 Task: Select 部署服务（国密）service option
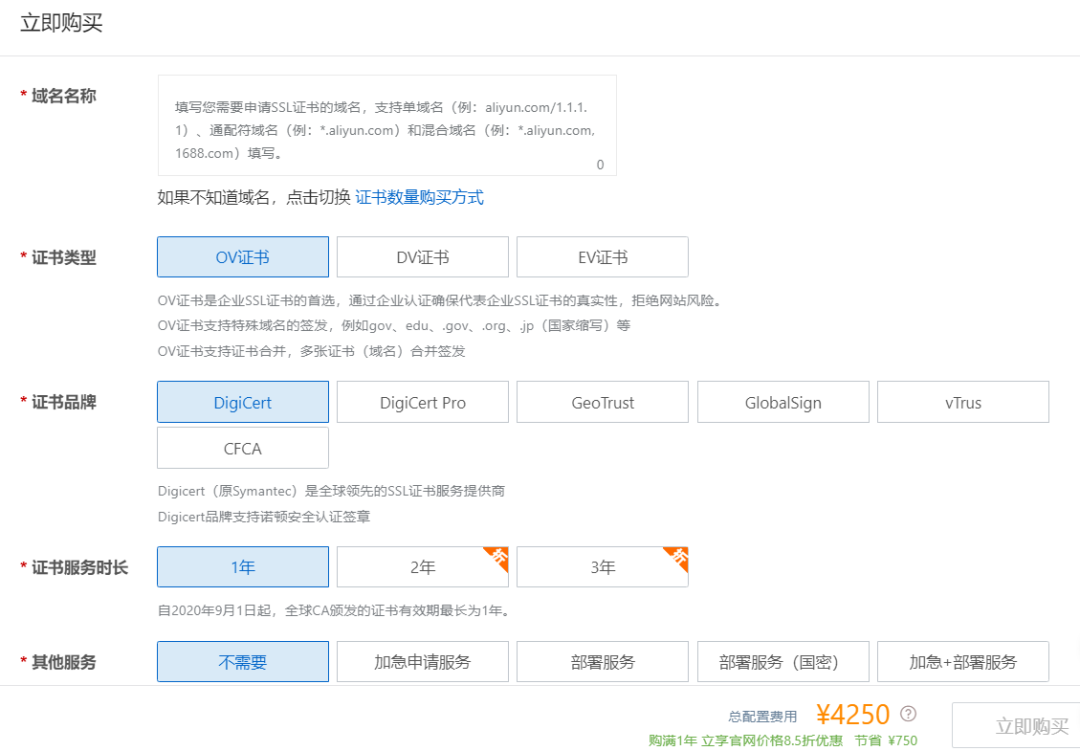782,661
